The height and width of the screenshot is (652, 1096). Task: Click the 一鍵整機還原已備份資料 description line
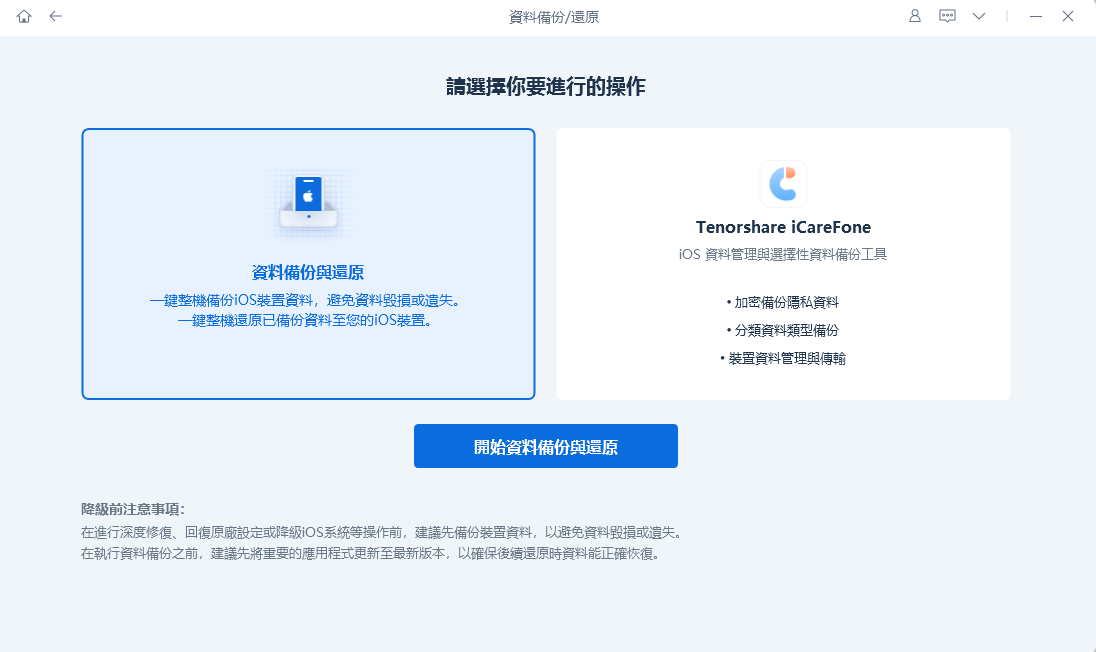click(x=305, y=320)
